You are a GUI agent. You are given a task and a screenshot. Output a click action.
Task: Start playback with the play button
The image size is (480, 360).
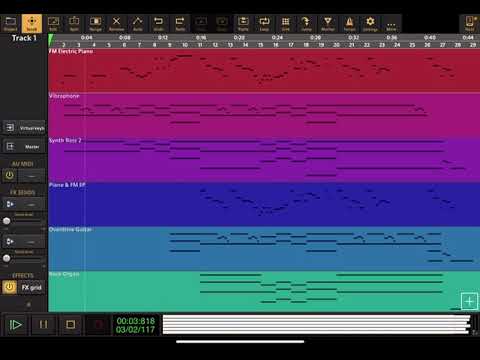pyautogui.click(x=15, y=324)
